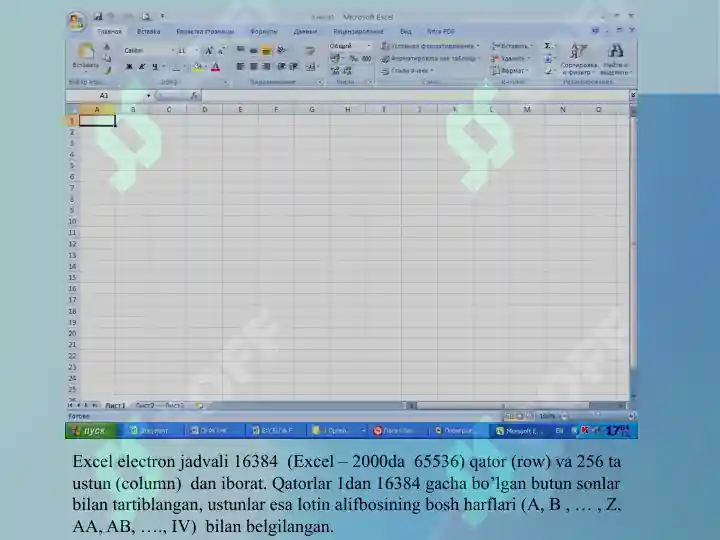Click the Increase Decimal icon
Screen dimensions: 720x540
coord(335,71)
